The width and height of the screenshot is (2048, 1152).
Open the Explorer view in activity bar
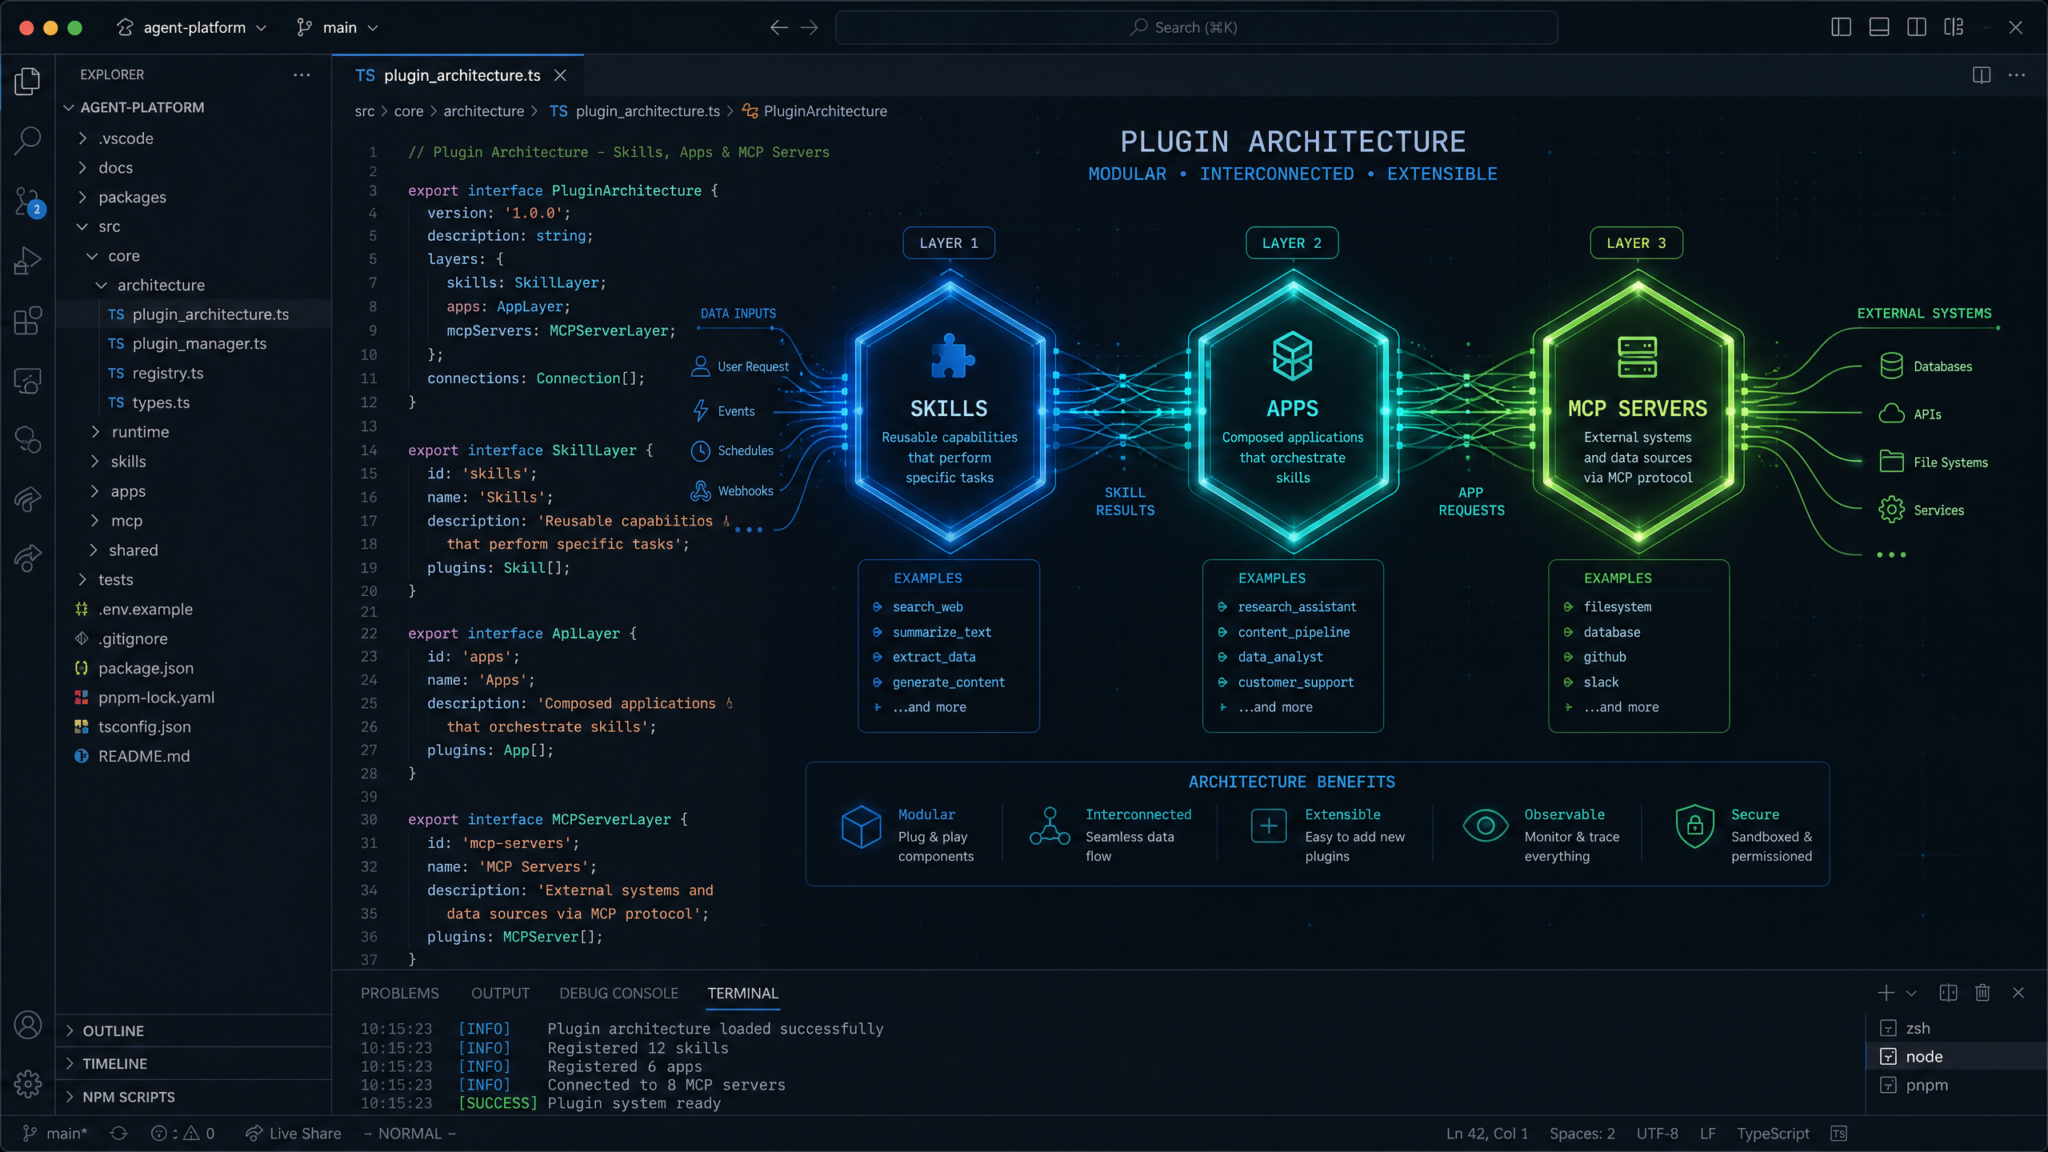coord(28,81)
